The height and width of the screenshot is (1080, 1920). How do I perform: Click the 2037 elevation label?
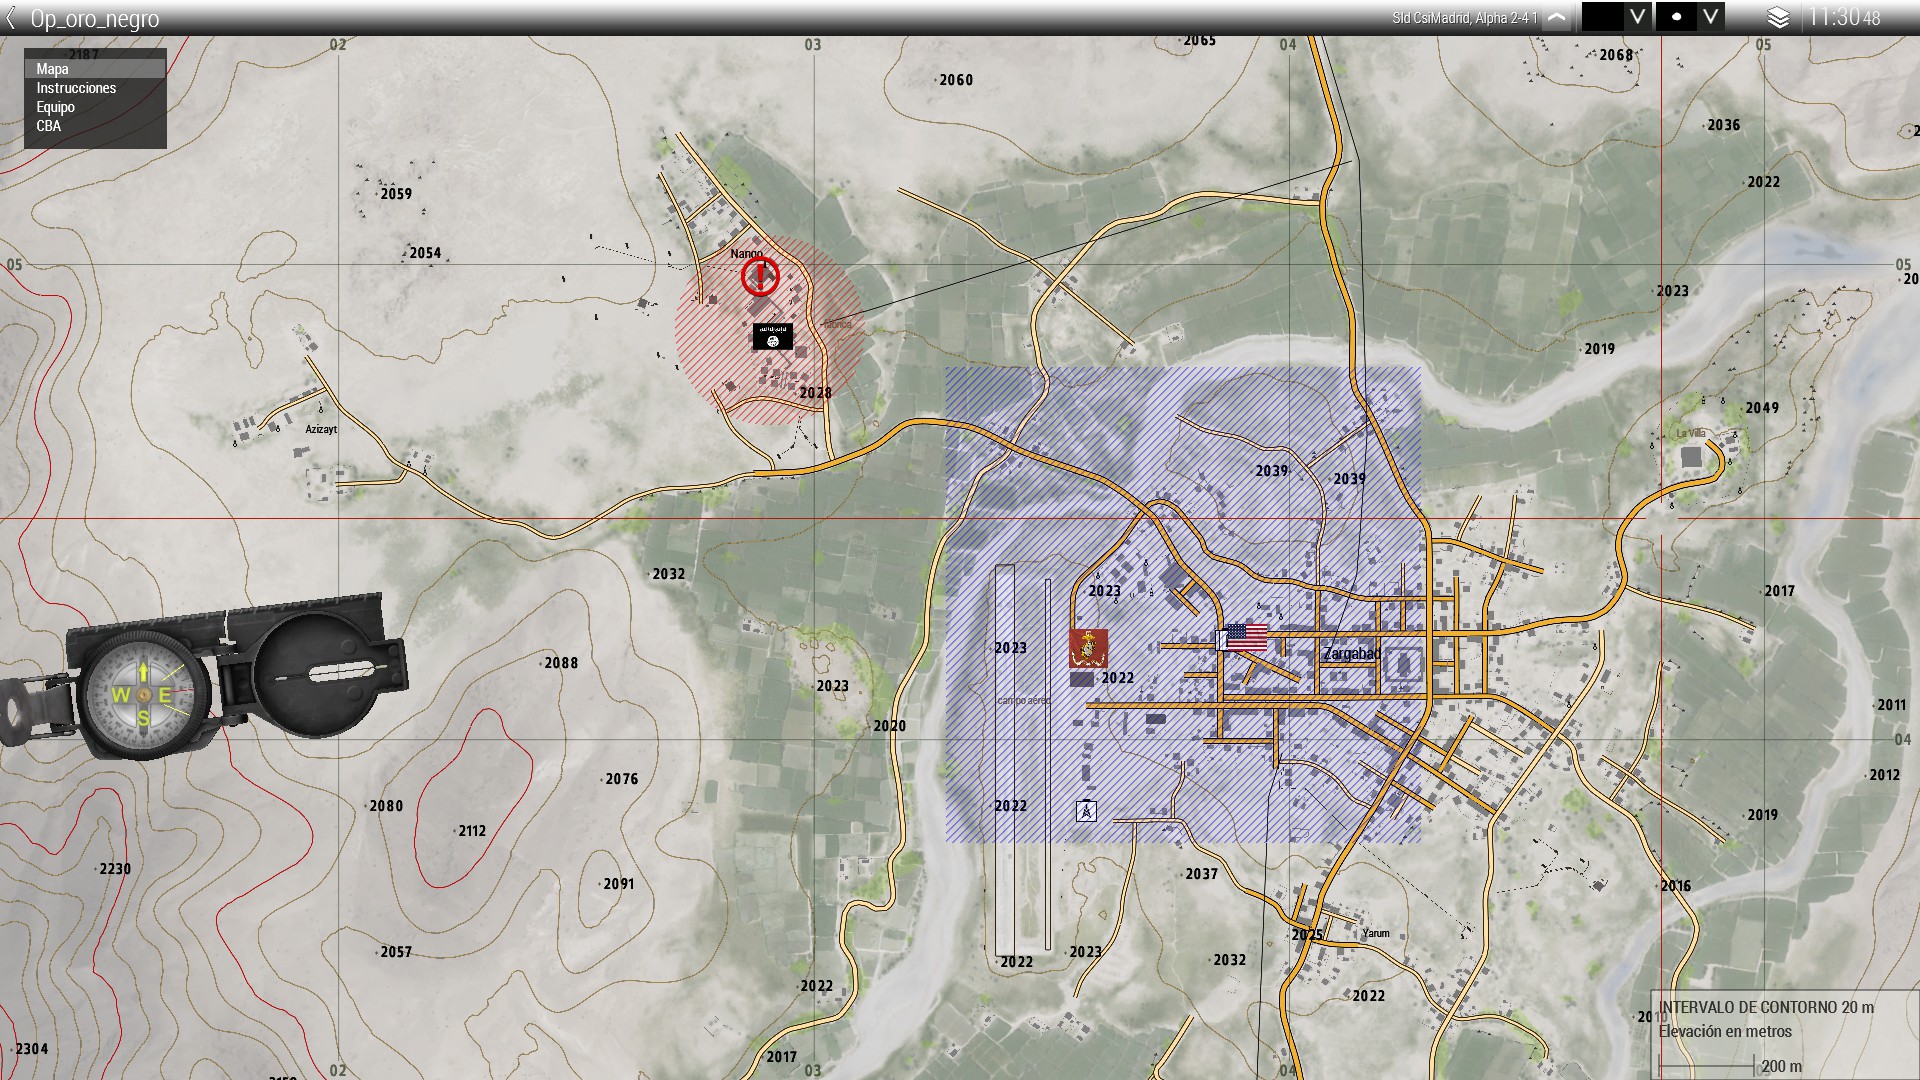tap(1202, 874)
